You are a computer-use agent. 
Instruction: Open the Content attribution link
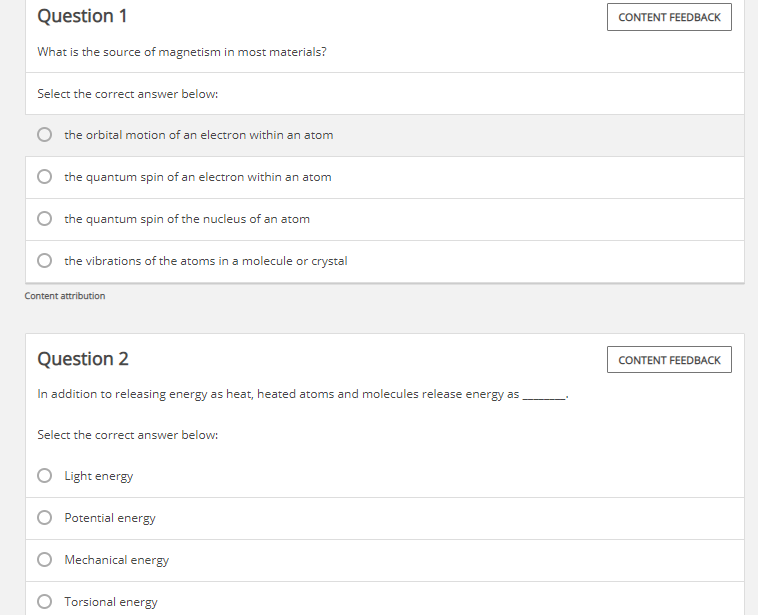point(65,296)
